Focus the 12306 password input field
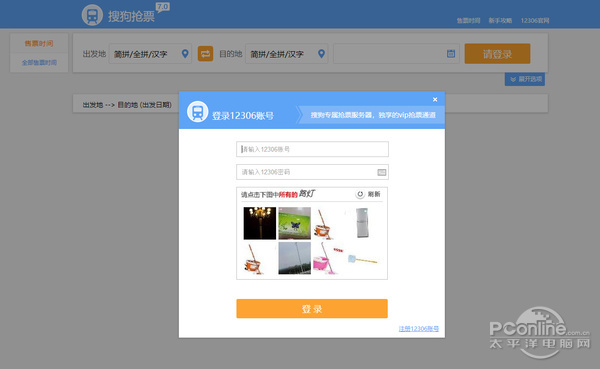Viewport: 600px width, 369px height. point(312,172)
